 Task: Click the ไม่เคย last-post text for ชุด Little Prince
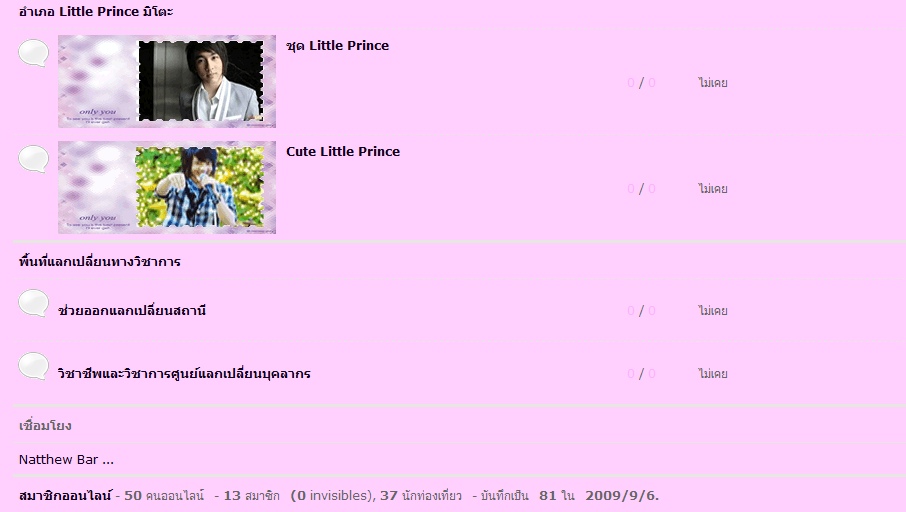712,83
